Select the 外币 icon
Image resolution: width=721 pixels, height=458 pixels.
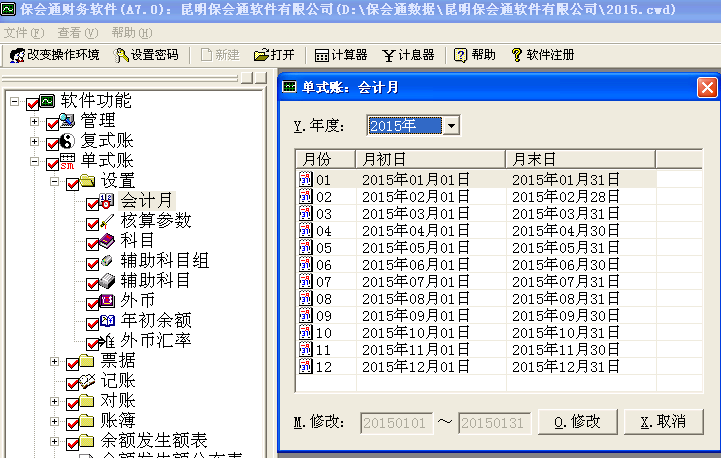point(107,301)
